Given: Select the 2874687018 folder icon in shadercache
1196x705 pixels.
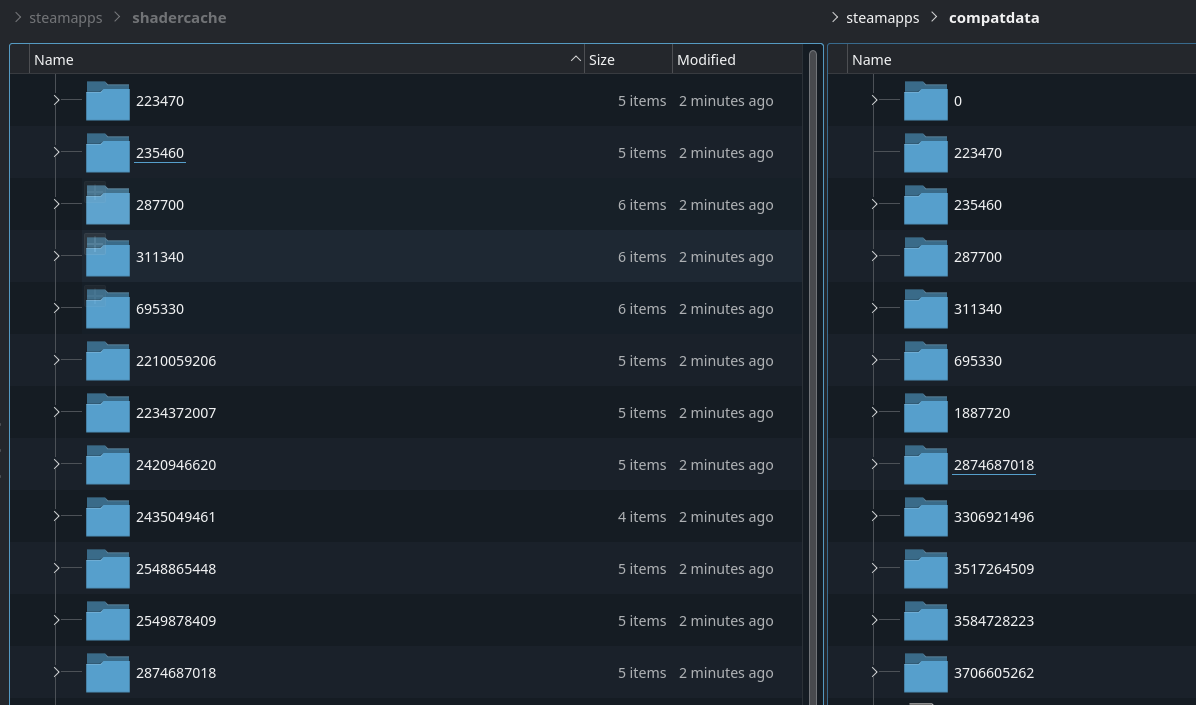Looking at the screenshot, I should click(x=108, y=671).
